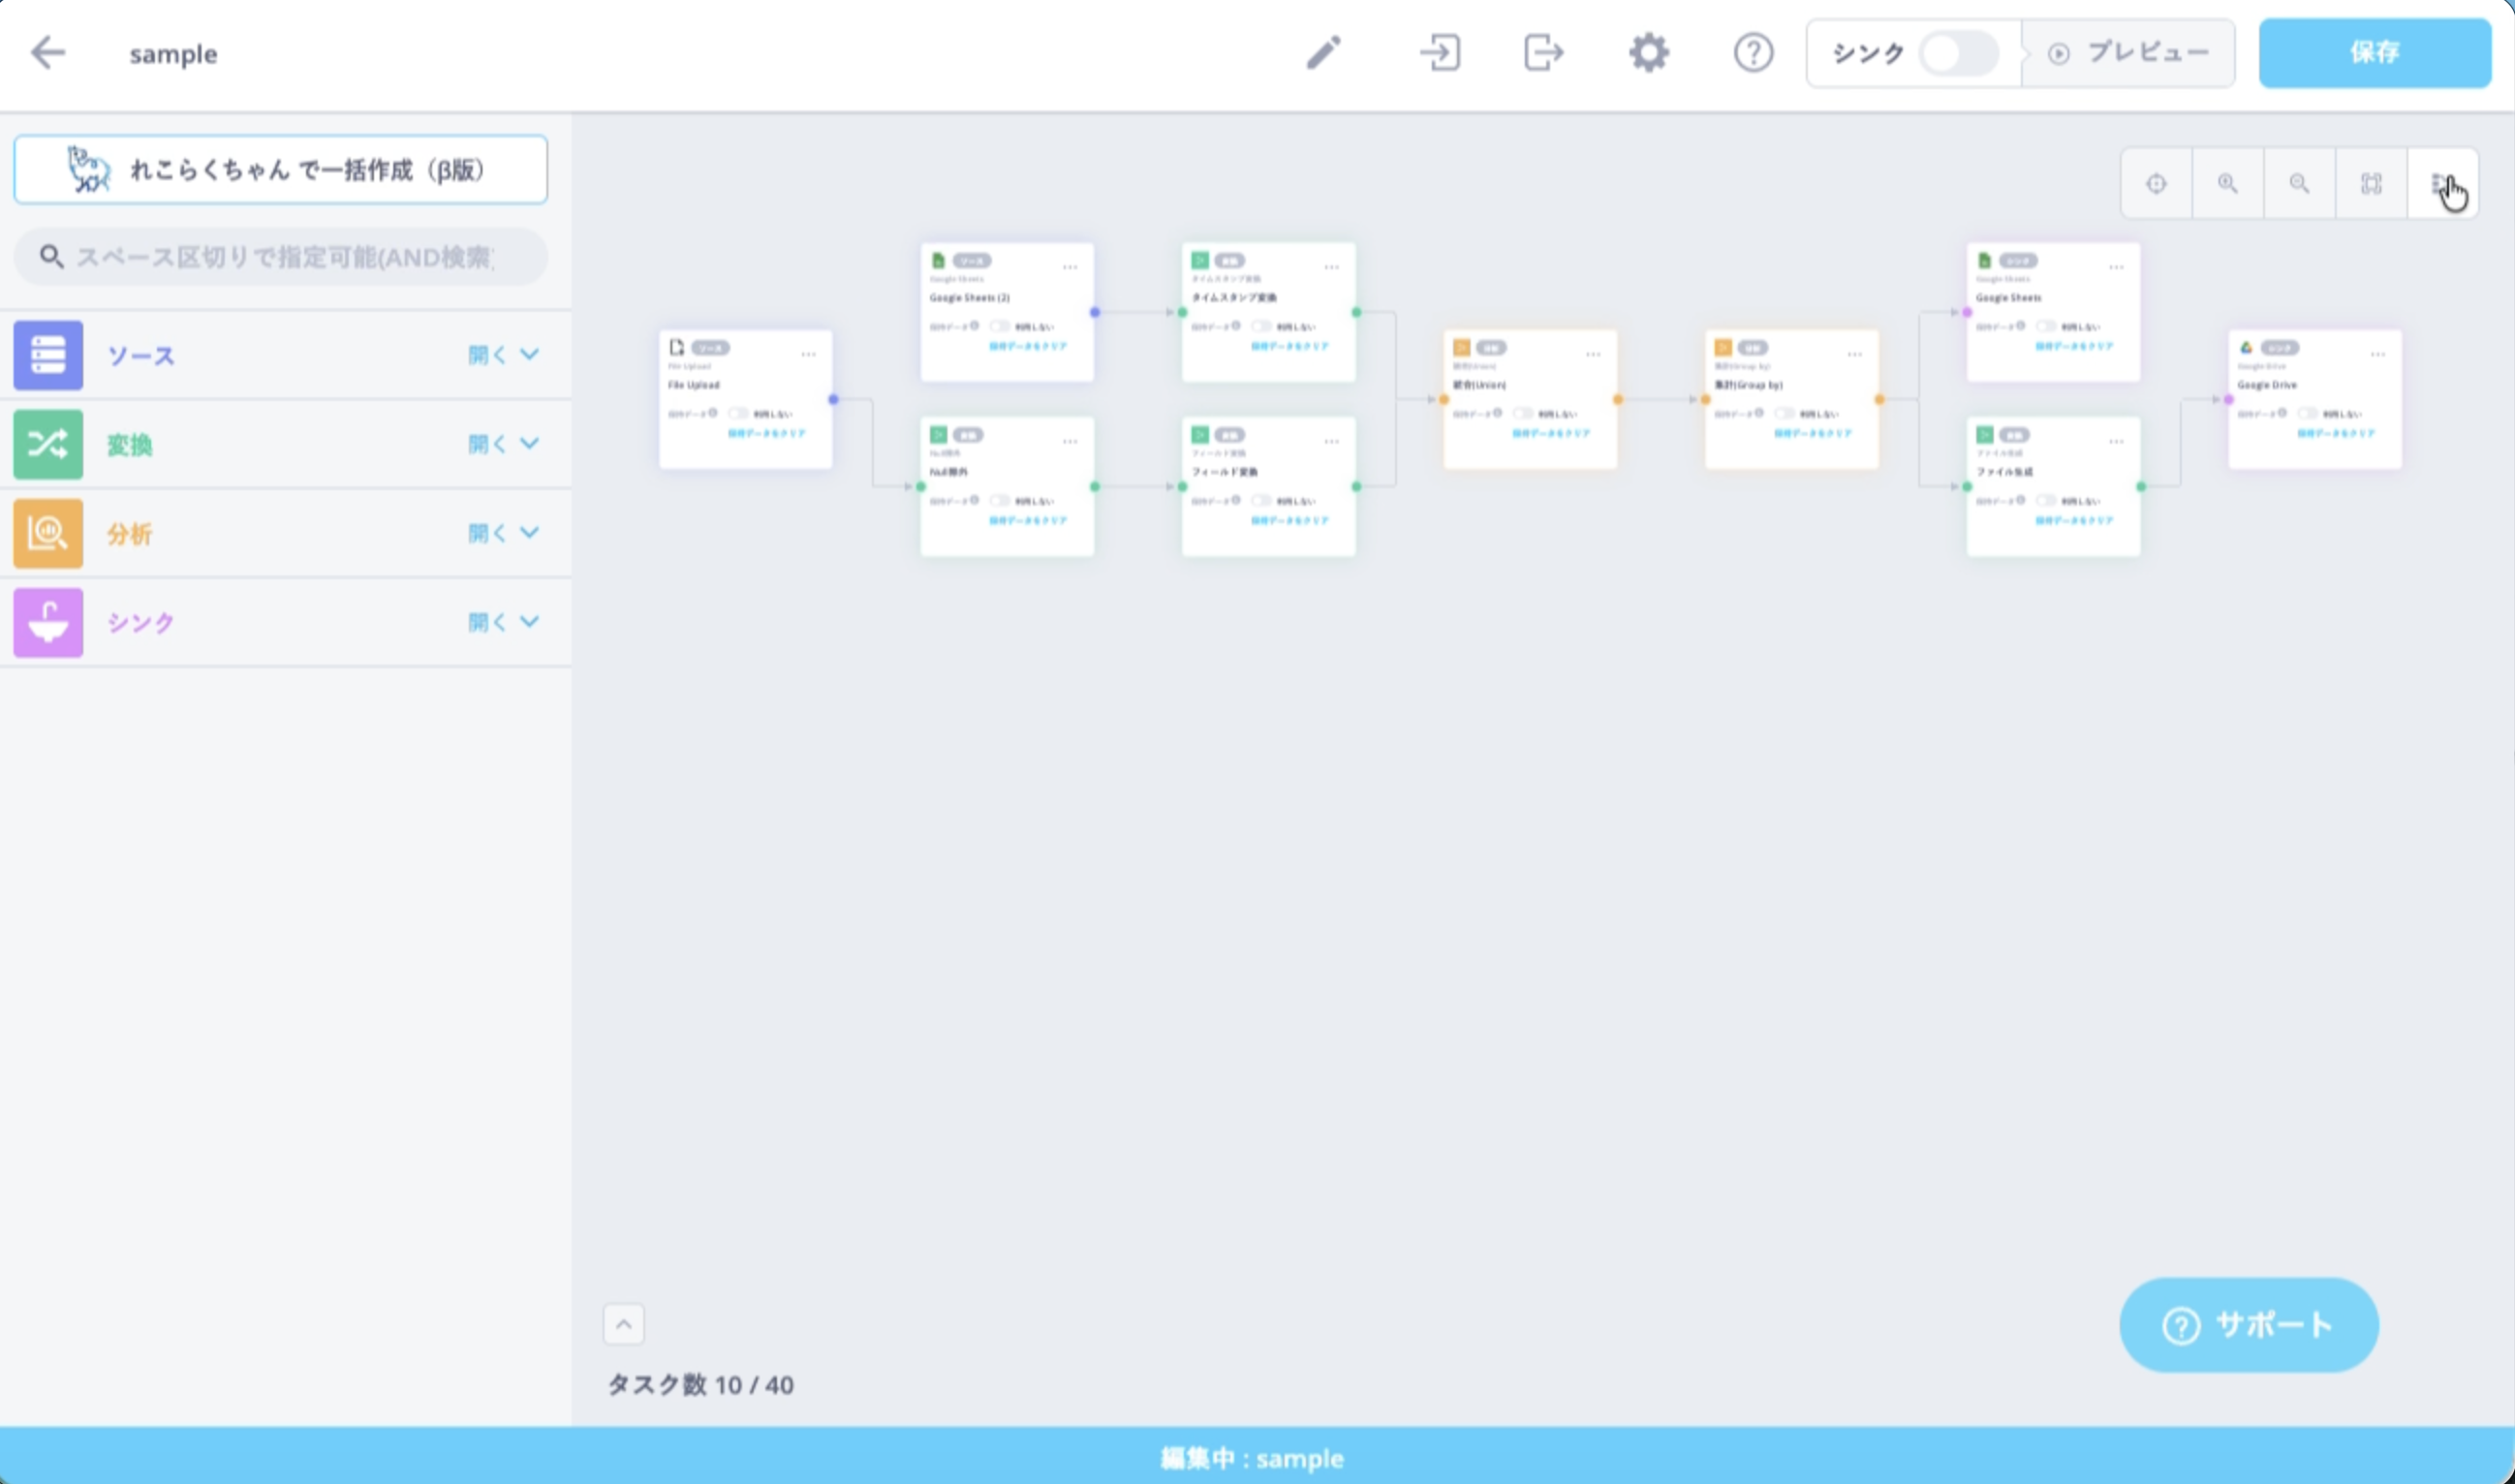Click the task search input field
2515x1484 pixels.
[x=281, y=257]
